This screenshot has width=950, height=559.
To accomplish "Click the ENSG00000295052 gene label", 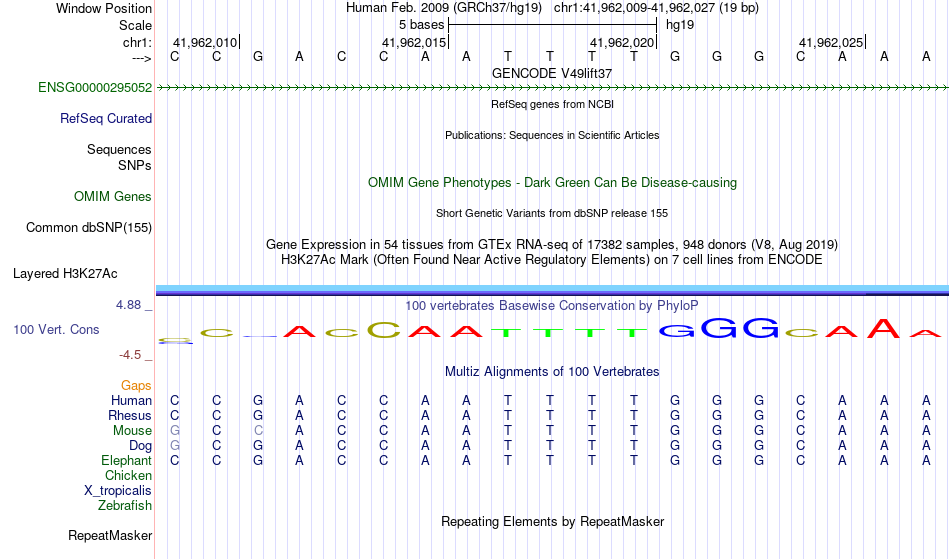I will coord(95,88).
